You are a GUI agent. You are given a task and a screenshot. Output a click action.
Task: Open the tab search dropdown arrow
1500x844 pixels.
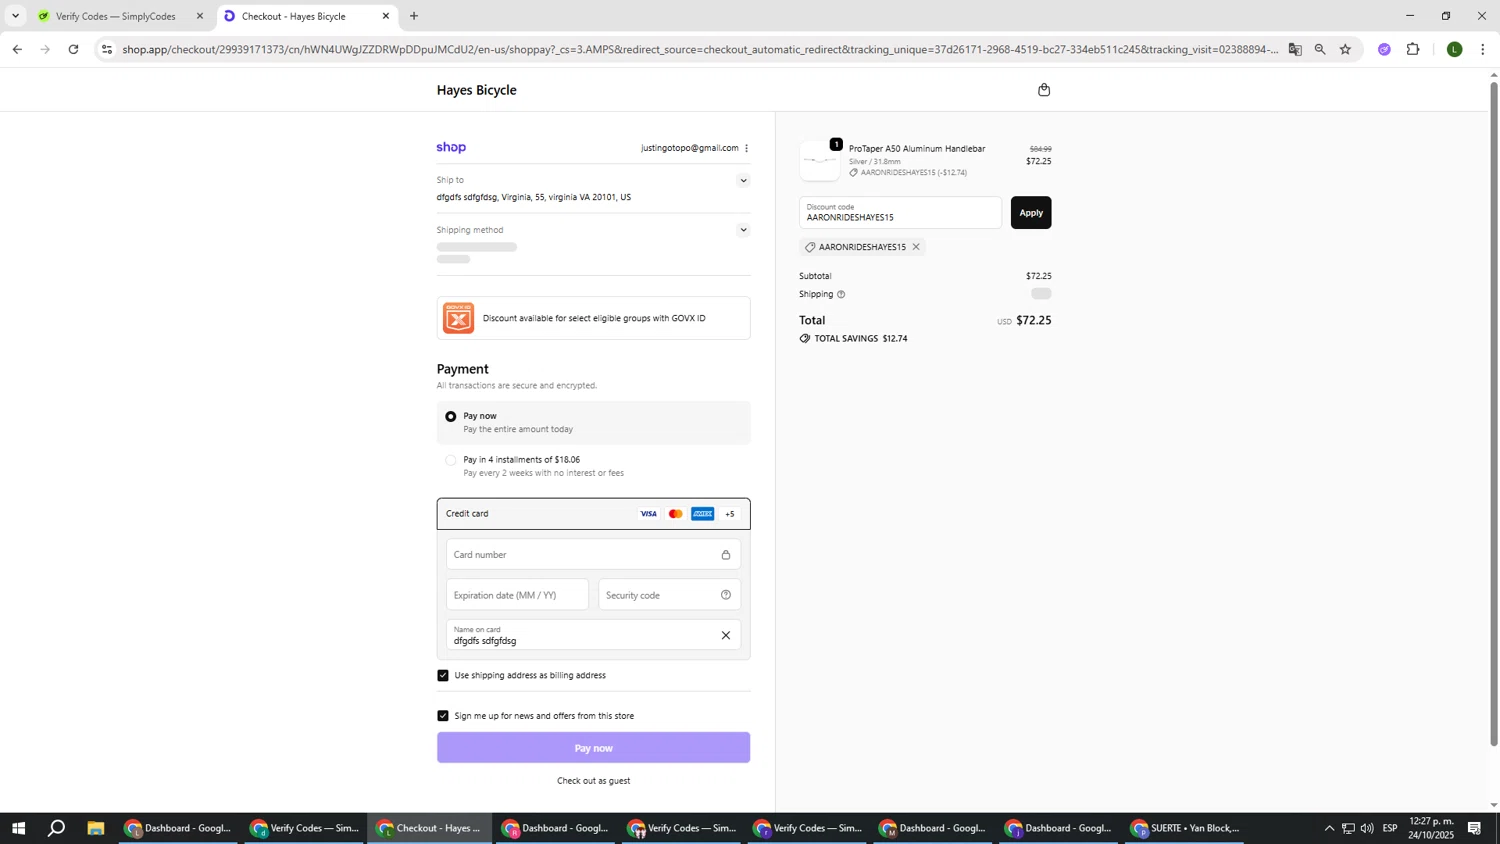click(15, 16)
